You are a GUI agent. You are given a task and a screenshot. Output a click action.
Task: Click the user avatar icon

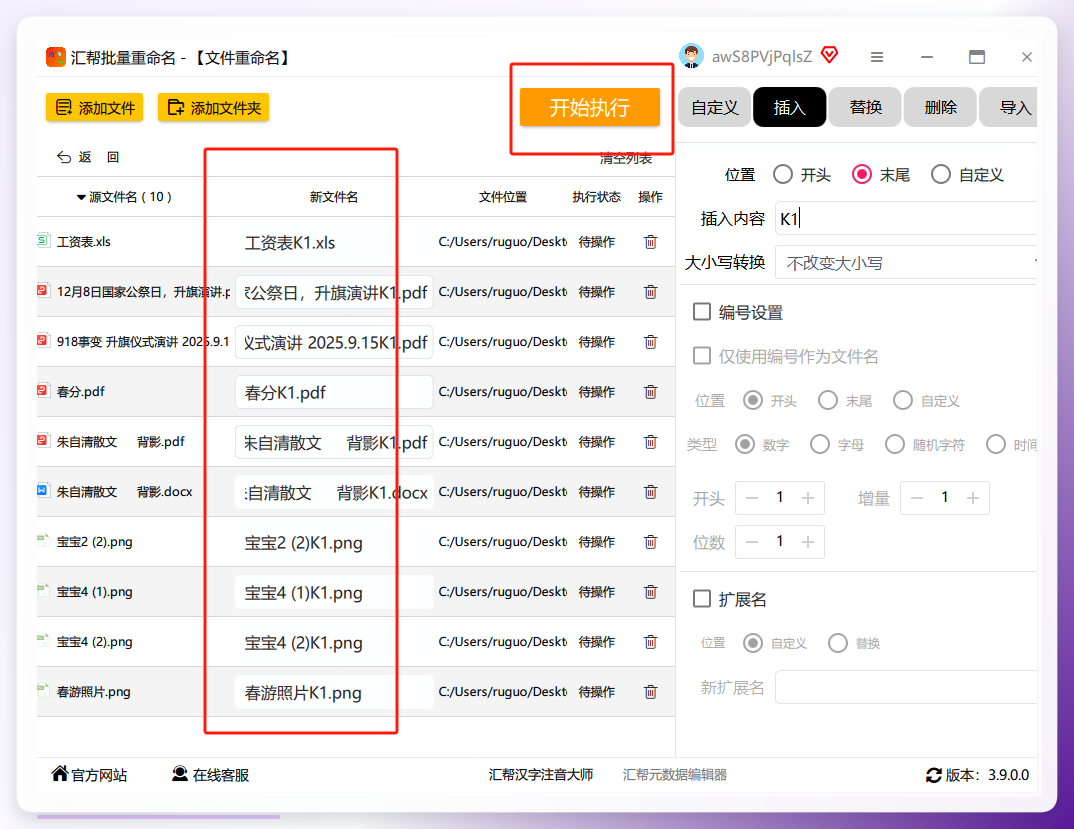pos(692,56)
